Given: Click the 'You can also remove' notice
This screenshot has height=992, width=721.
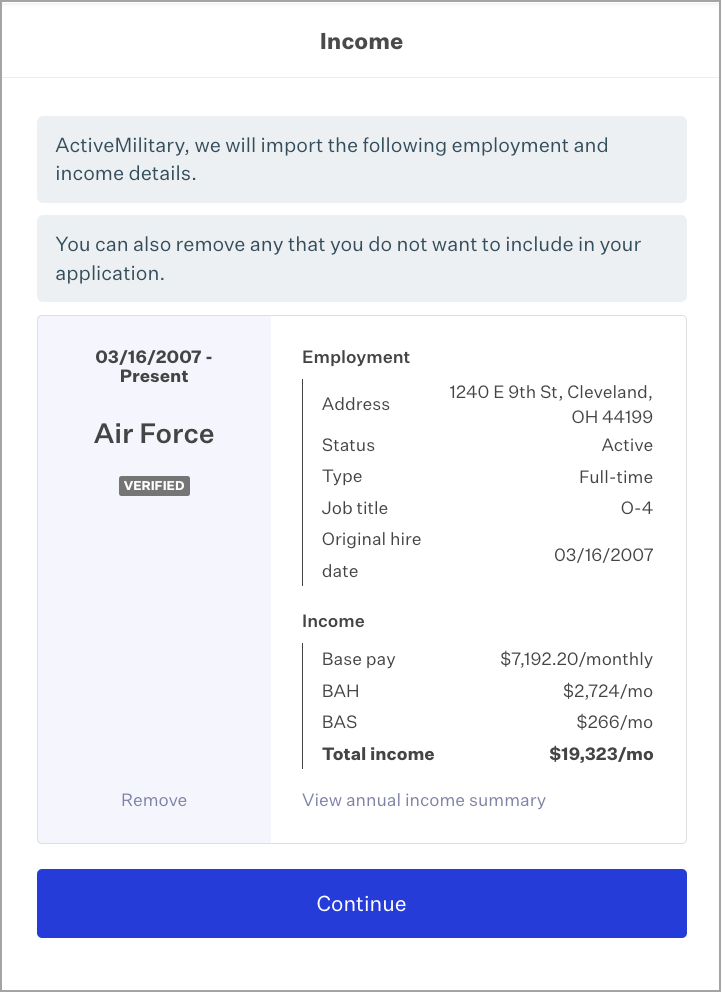Looking at the screenshot, I should pyautogui.click(x=362, y=258).
